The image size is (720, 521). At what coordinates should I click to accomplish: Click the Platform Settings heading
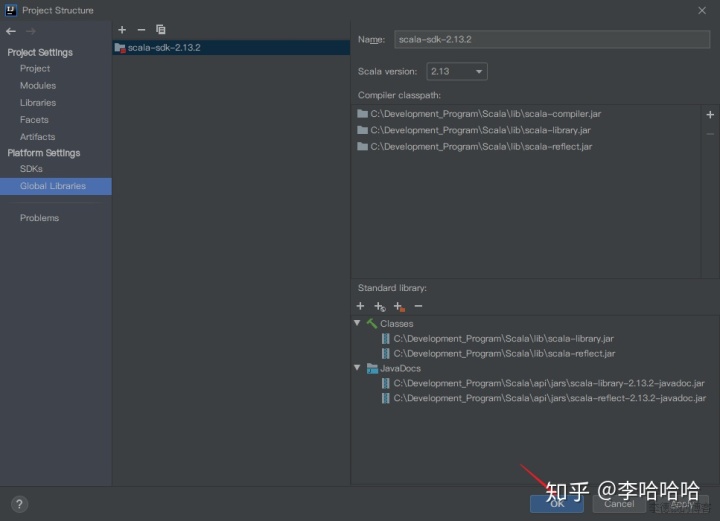point(44,153)
